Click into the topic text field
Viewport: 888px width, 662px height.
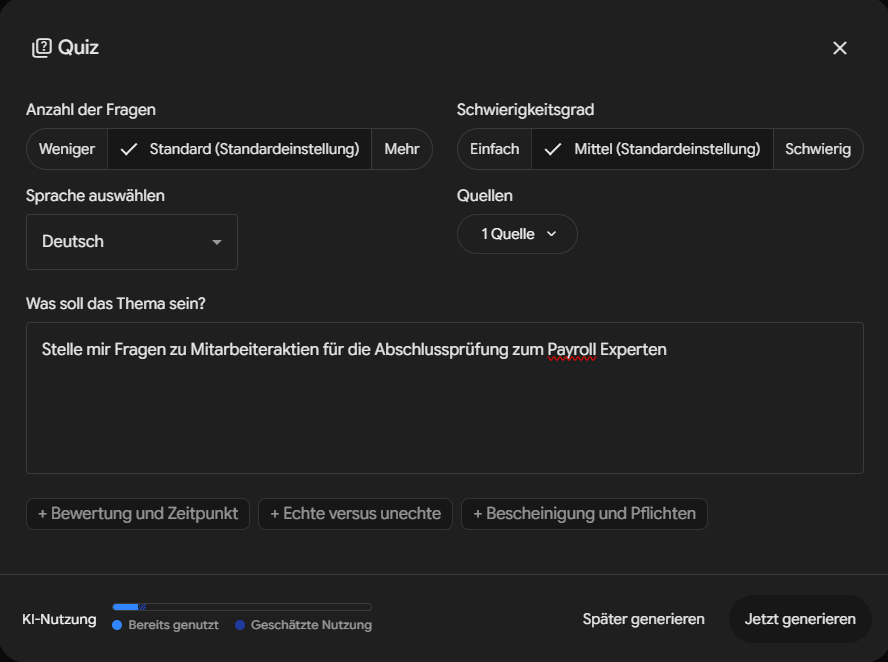(x=445, y=398)
